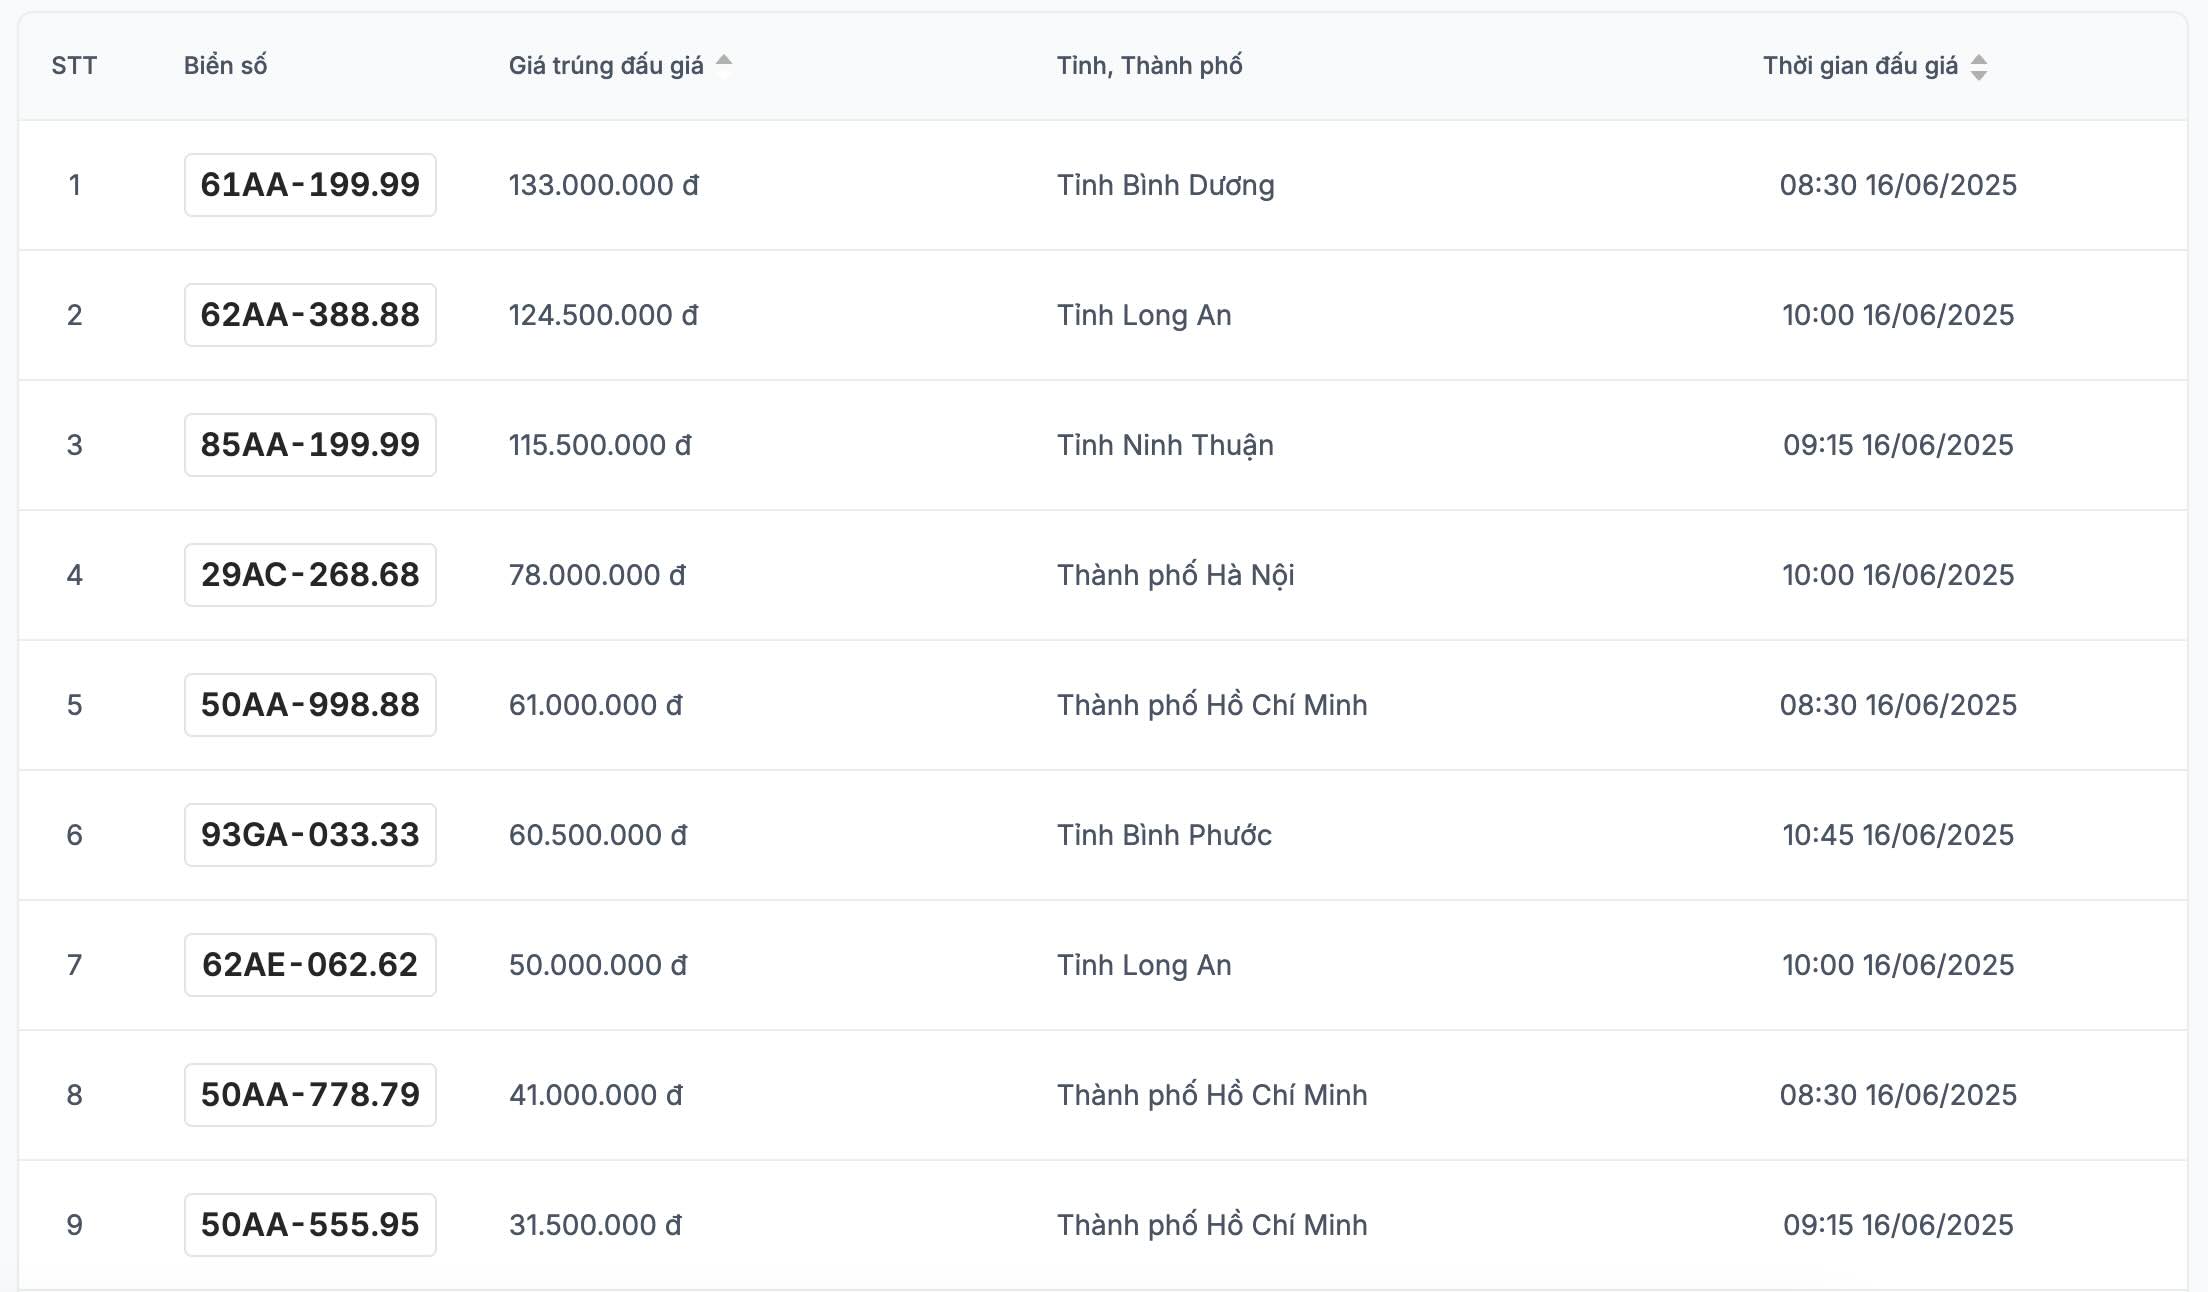Click plate 62AE-062.62
The width and height of the screenshot is (2208, 1292).
tap(310, 965)
